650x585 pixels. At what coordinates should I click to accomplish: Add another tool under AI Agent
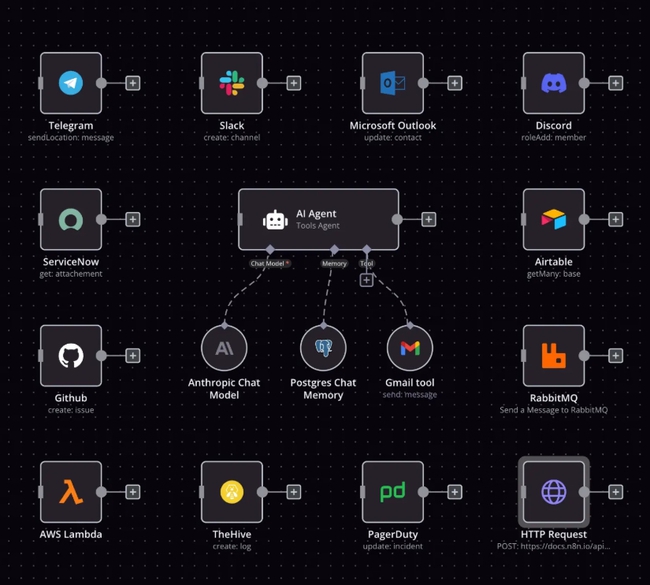(x=366, y=280)
